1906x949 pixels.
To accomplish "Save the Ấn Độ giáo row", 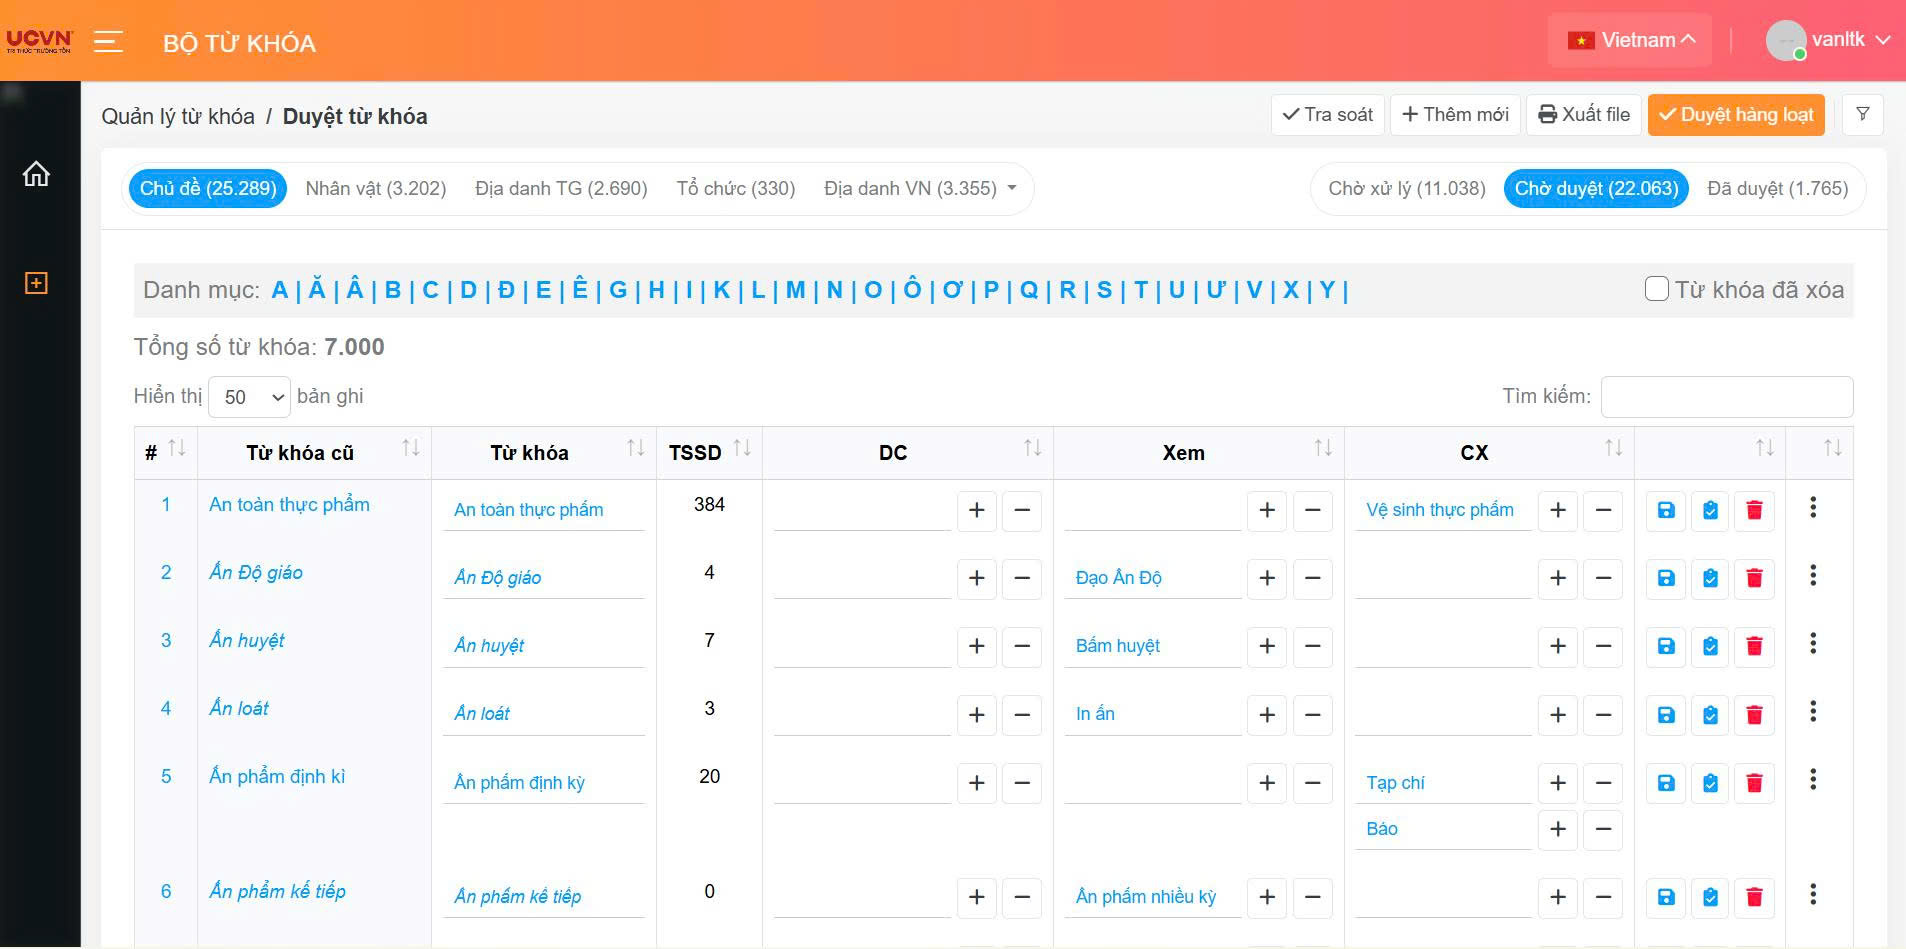I will pos(1666,578).
